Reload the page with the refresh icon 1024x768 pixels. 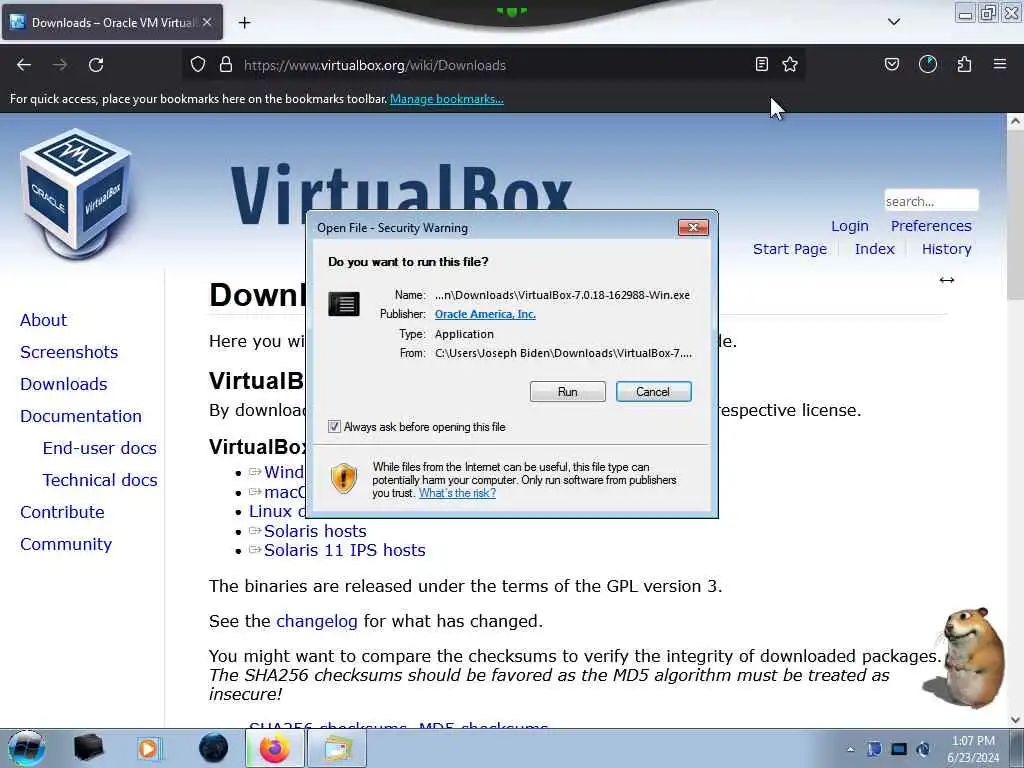(96, 65)
